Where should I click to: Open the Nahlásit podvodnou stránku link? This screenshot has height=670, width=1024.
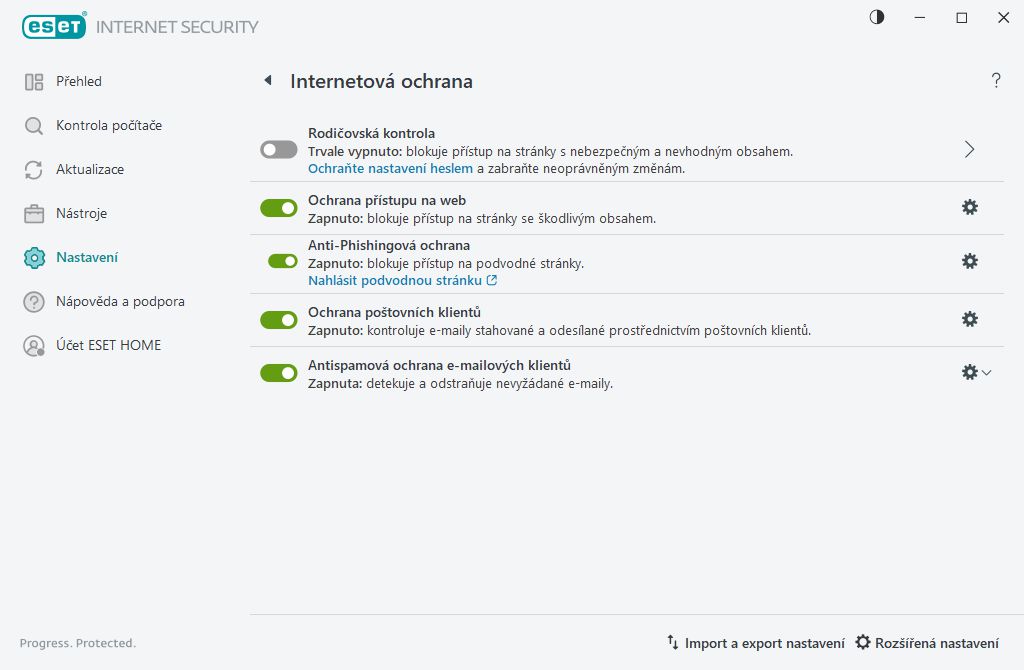pos(402,280)
